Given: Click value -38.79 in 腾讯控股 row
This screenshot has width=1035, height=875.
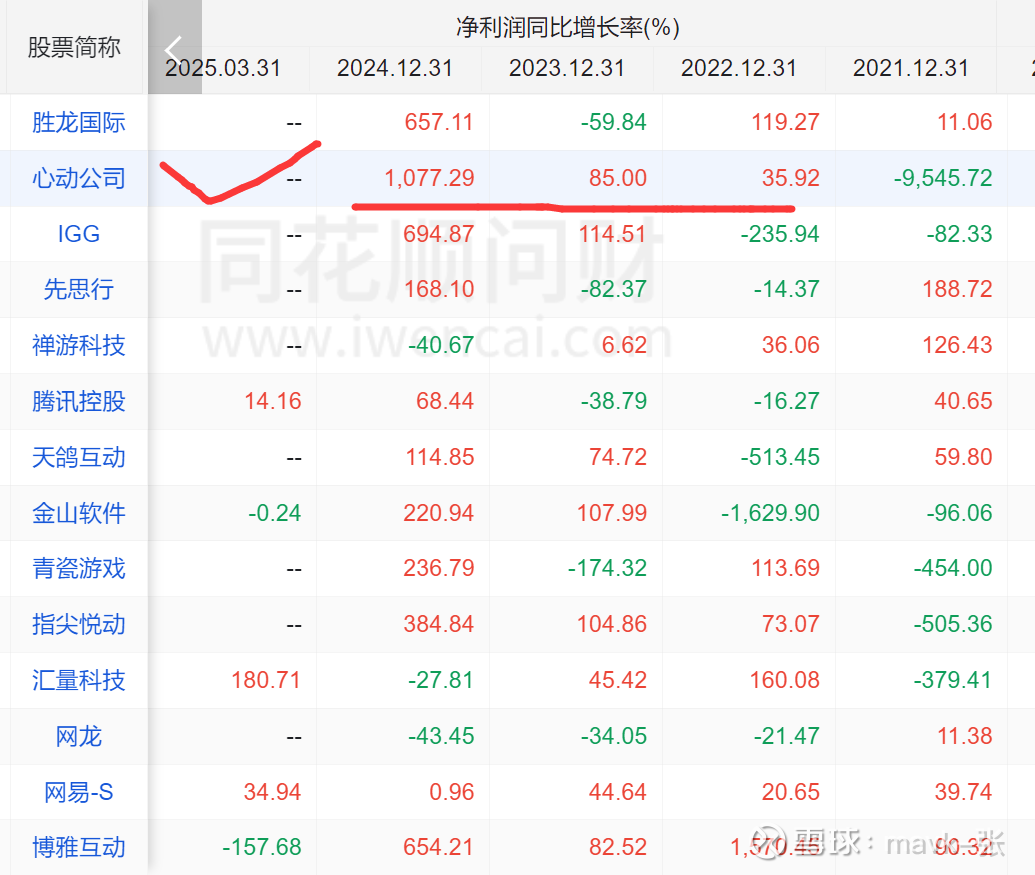Looking at the screenshot, I should (x=614, y=401).
